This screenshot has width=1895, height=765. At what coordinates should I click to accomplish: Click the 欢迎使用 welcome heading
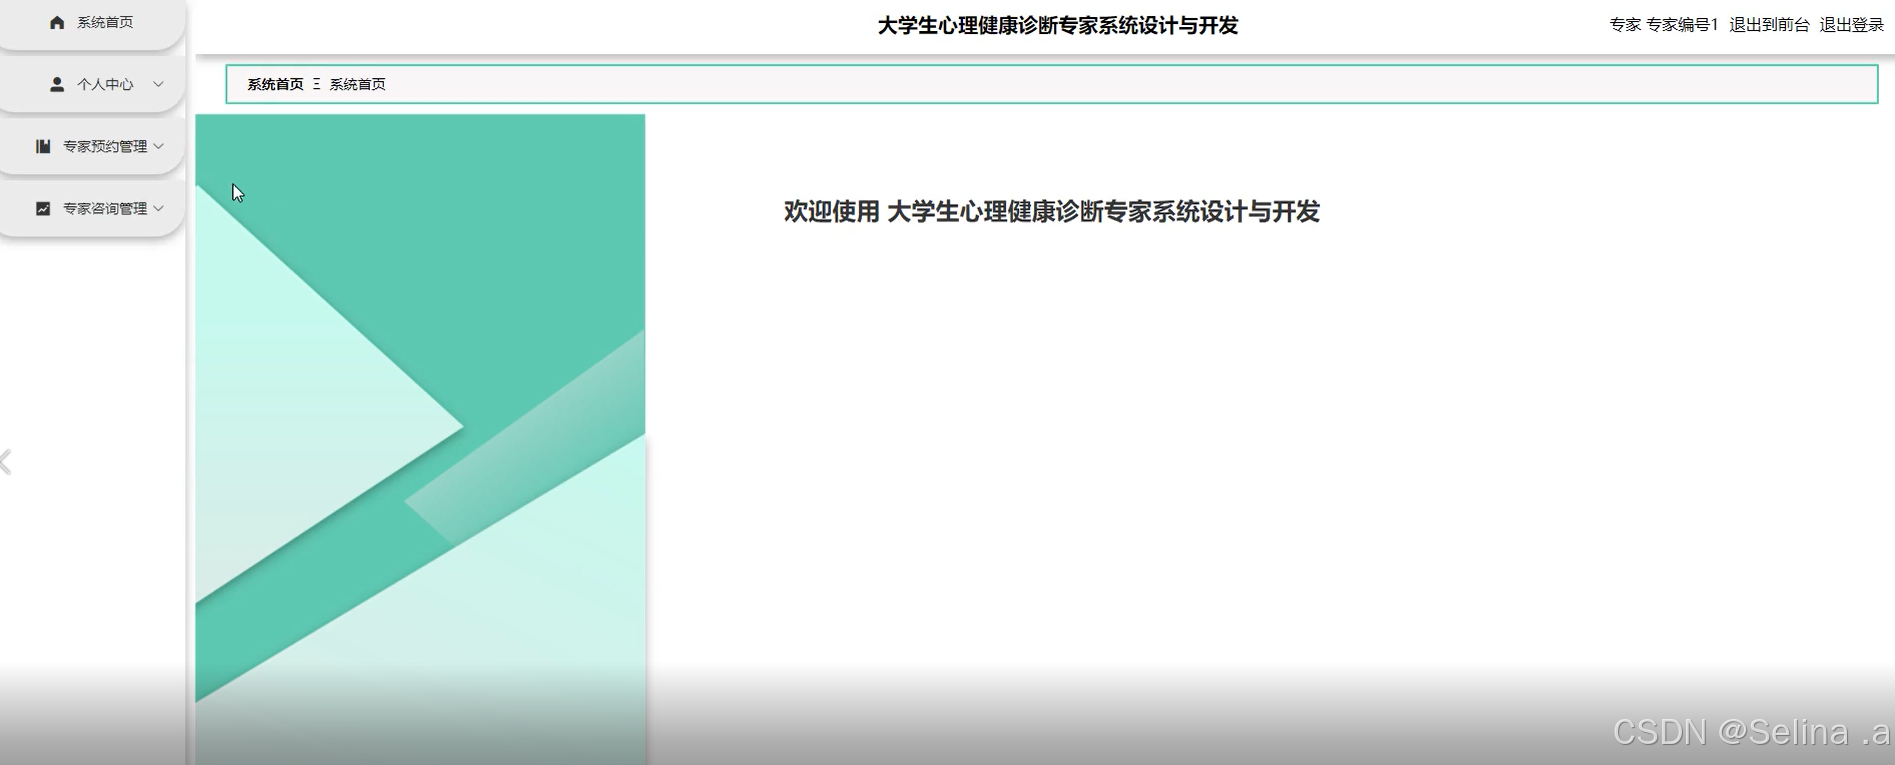(1052, 211)
